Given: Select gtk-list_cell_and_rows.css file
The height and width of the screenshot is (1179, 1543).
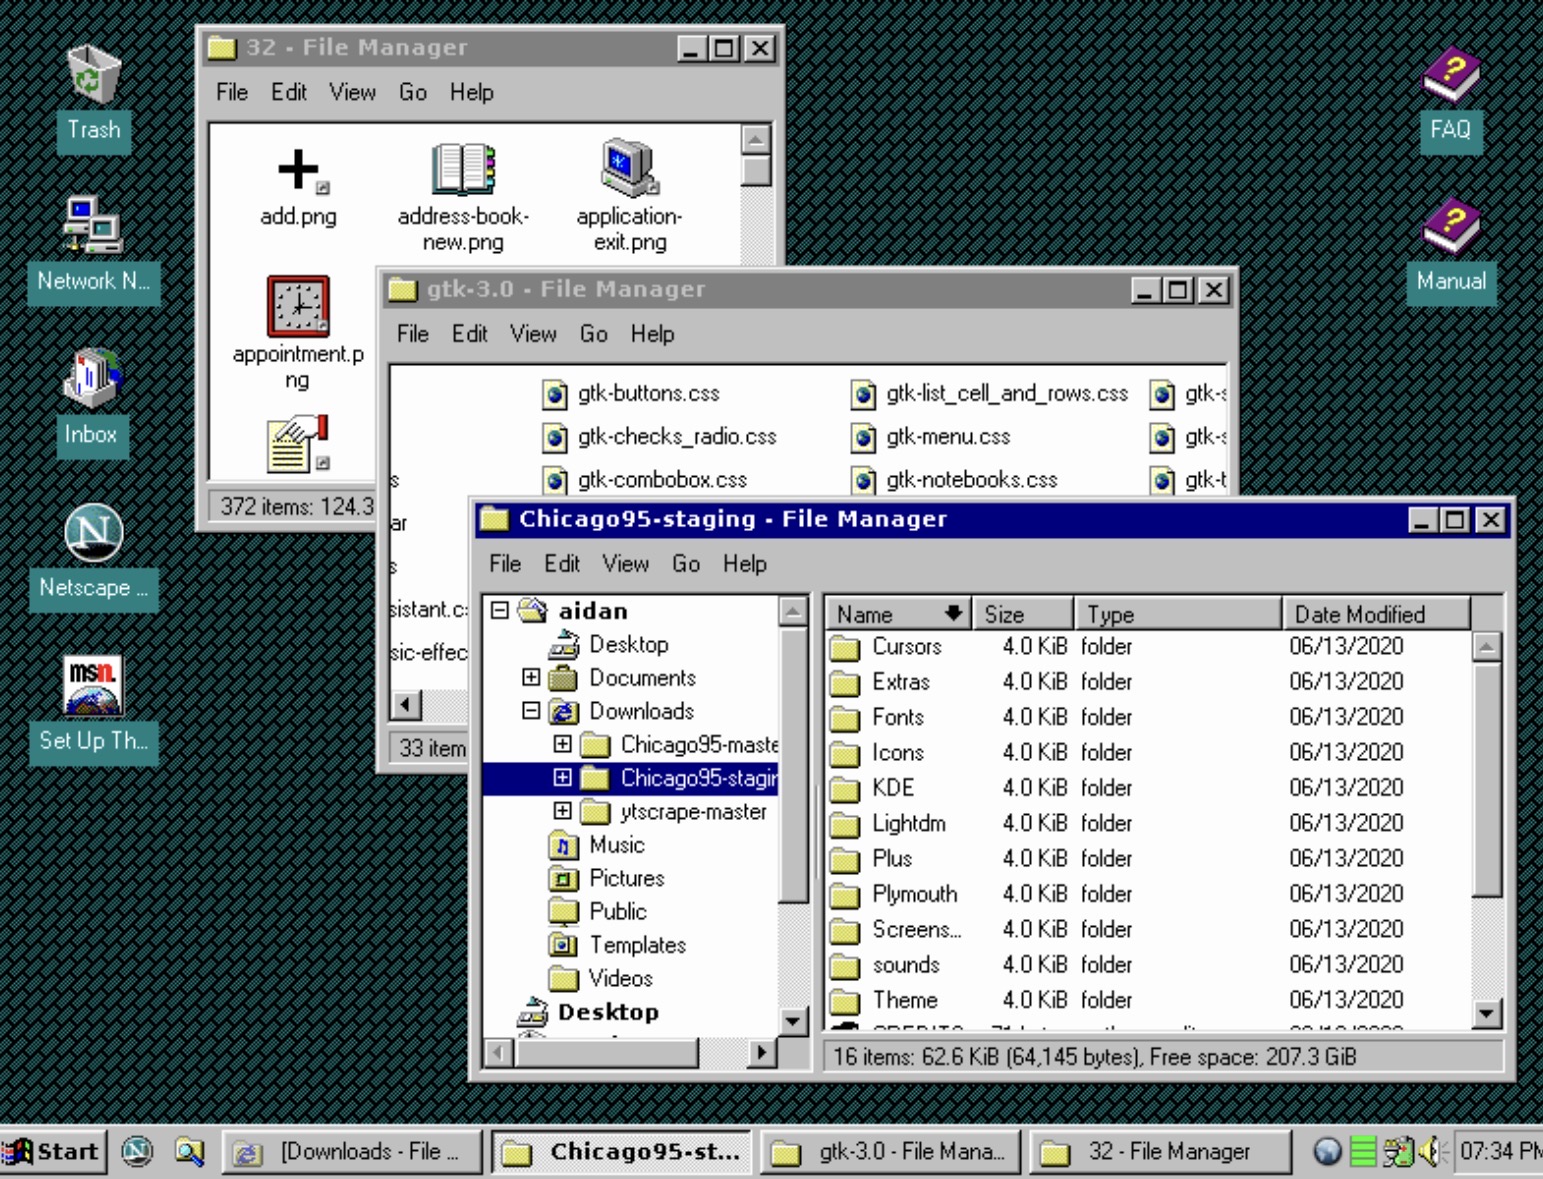Looking at the screenshot, I should coord(990,394).
